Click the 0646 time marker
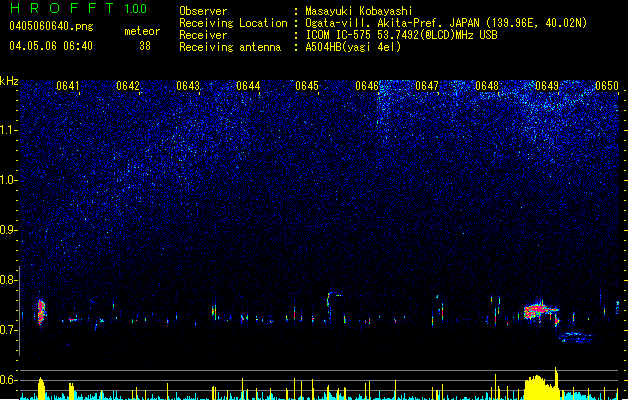The height and width of the screenshot is (400, 629). 367,86
